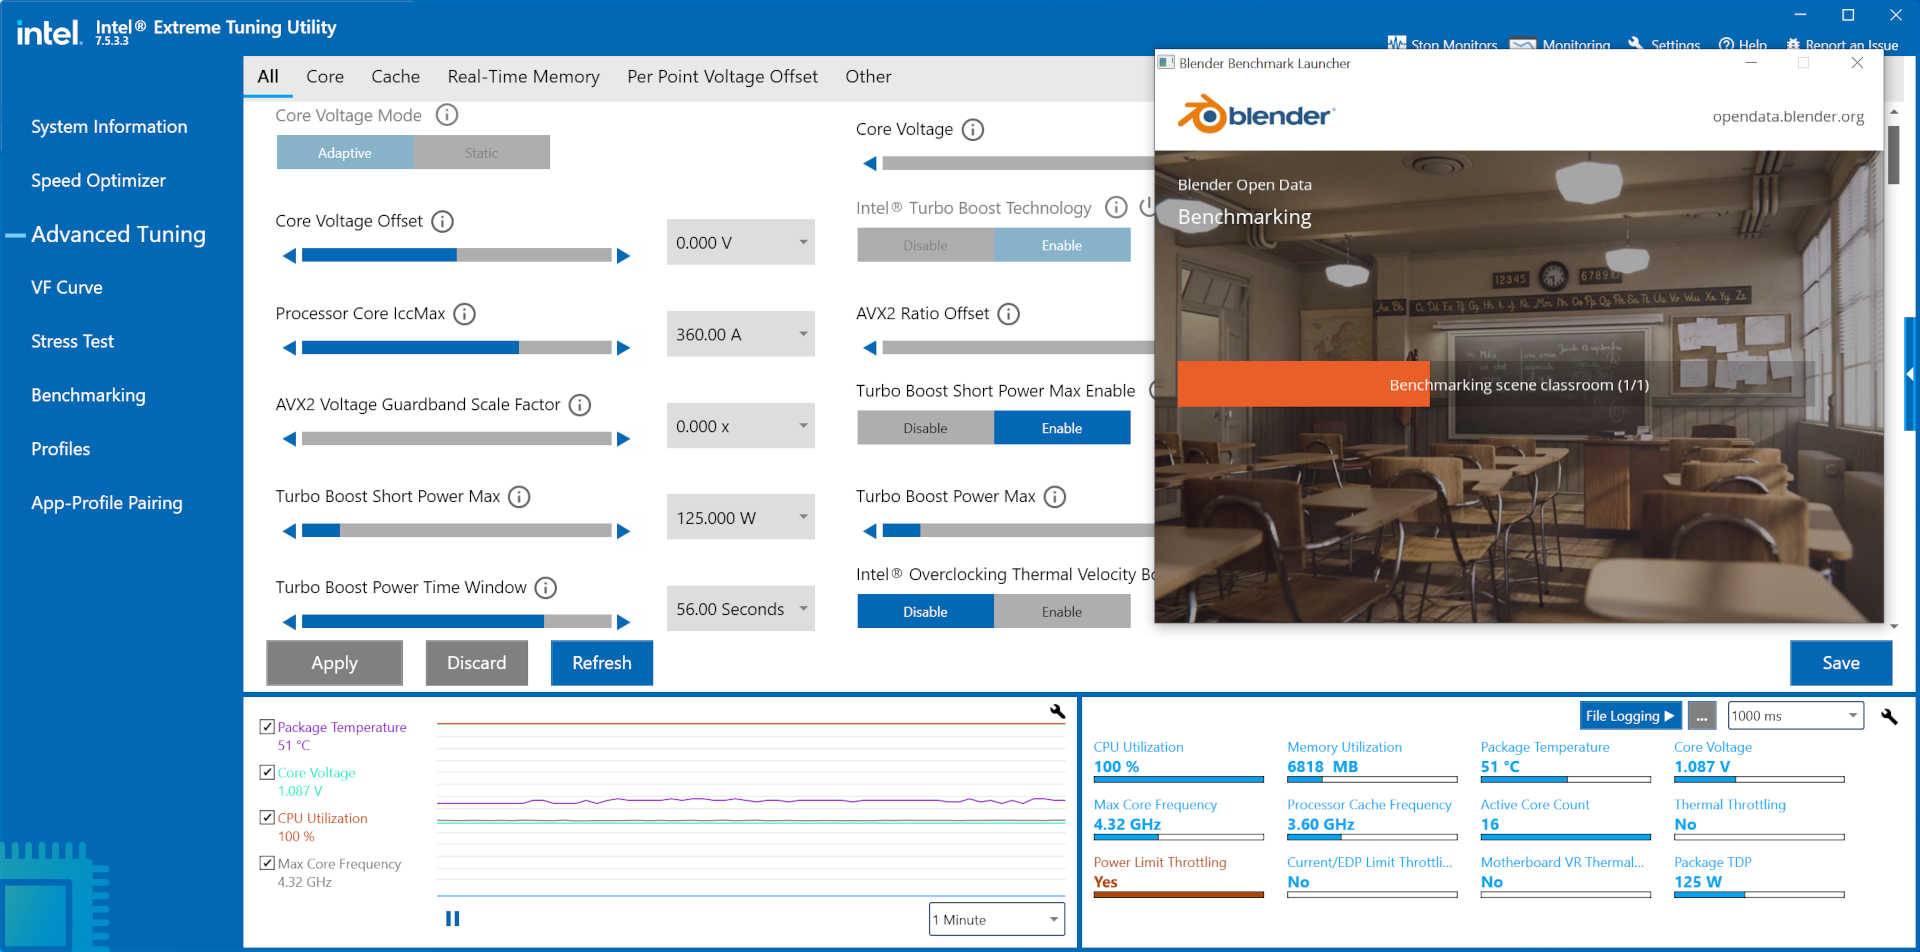Disable Turbo Boost Short Power Max Enable
The width and height of the screenshot is (1920, 952).
tap(925, 428)
